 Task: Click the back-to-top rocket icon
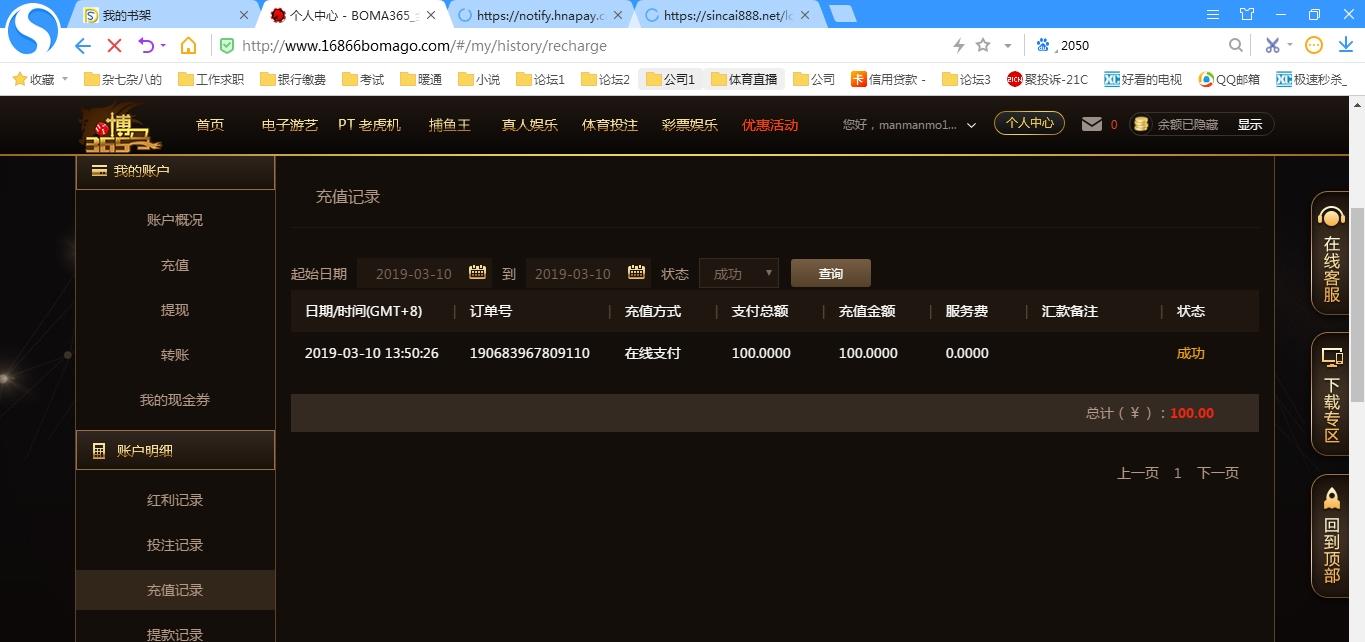[1331, 498]
